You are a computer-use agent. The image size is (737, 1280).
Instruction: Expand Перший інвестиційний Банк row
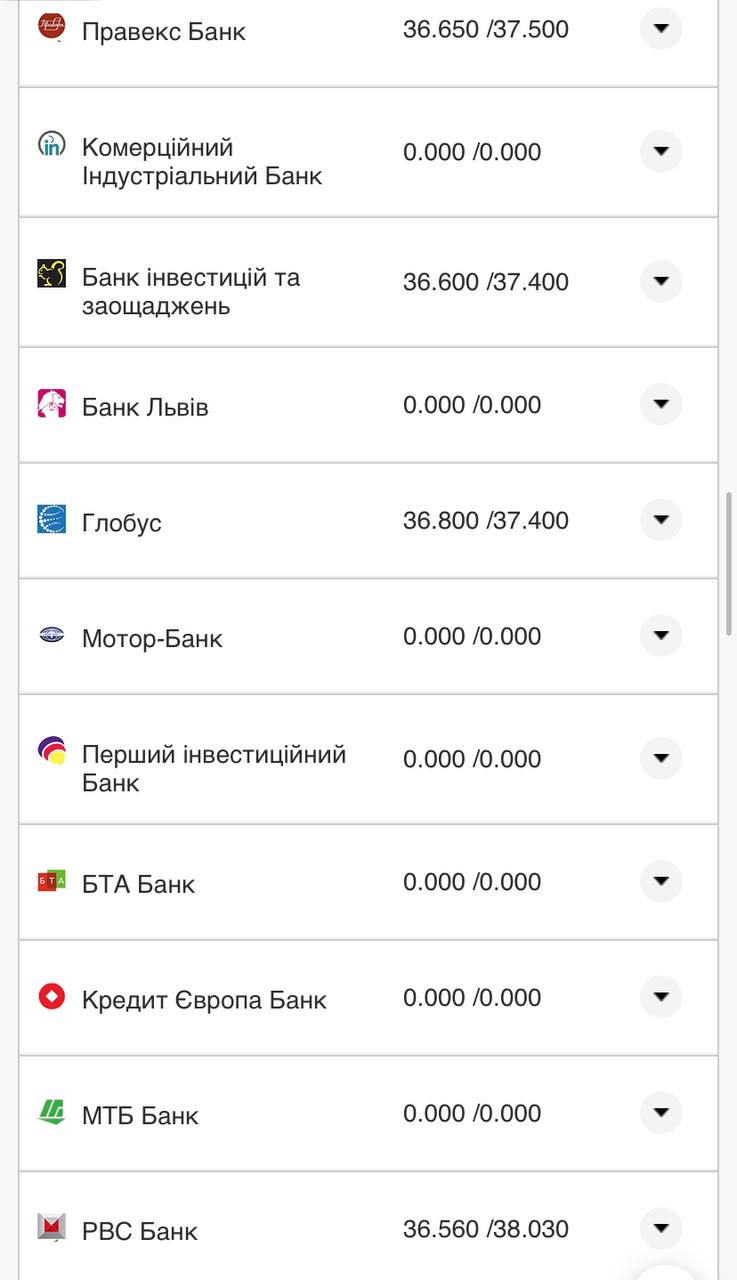click(660, 759)
